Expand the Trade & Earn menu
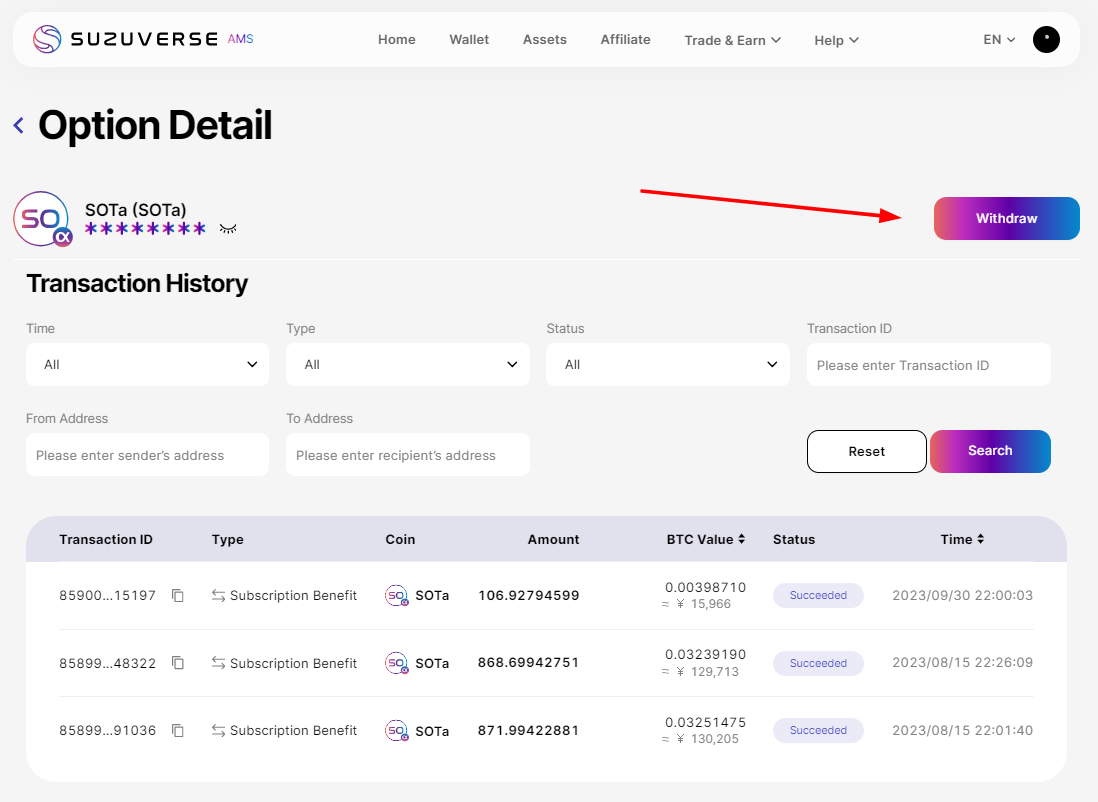Viewport: 1098px width, 802px height. click(732, 40)
